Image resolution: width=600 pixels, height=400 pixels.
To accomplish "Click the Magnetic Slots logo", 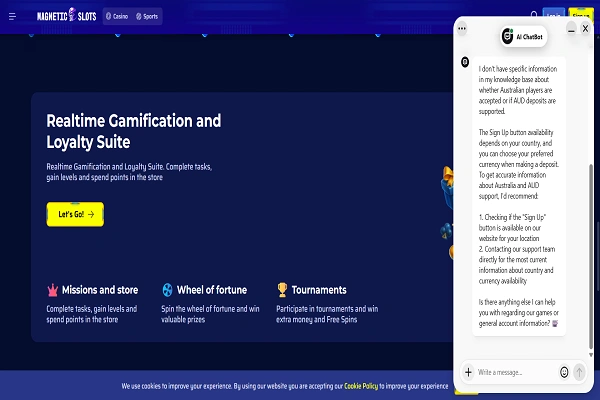I will pyautogui.click(x=67, y=15).
